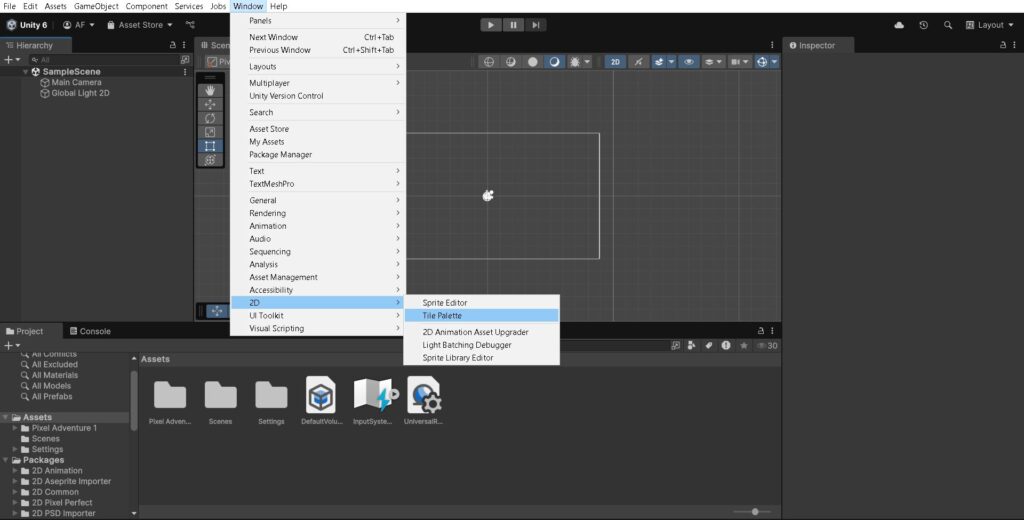Select the Scale tool

(210, 132)
